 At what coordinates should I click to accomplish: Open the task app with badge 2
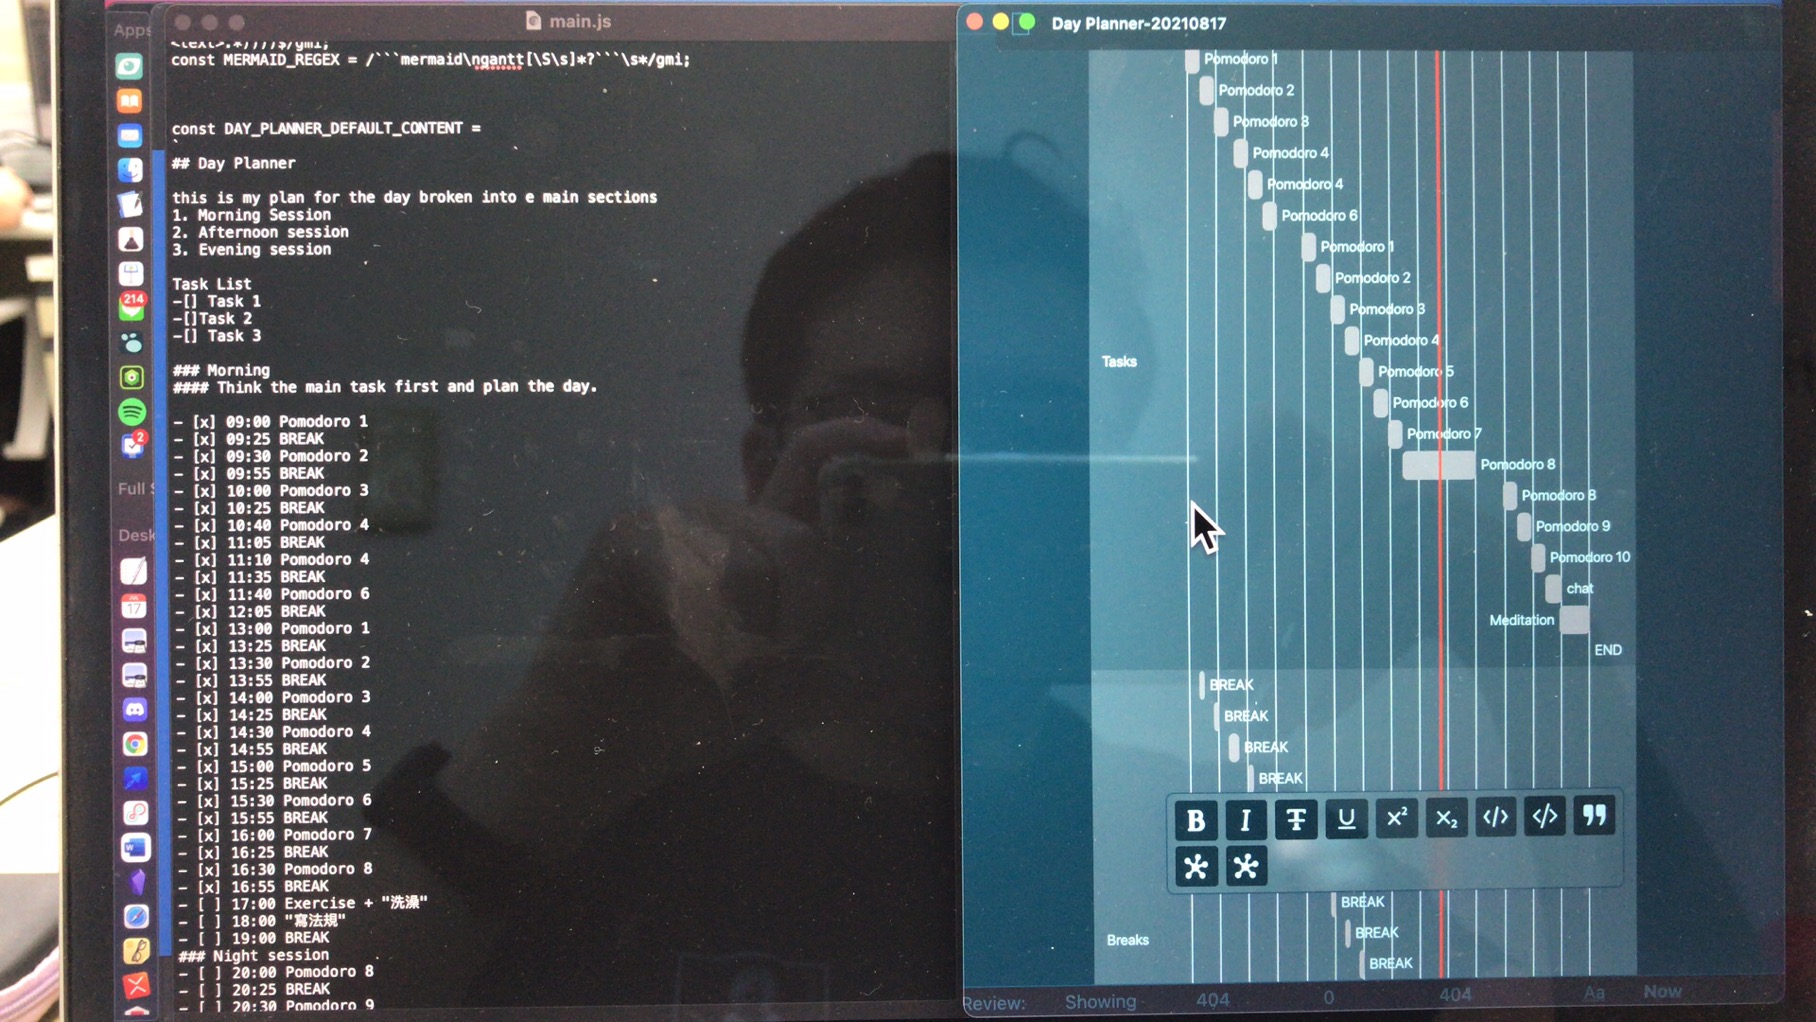click(133, 444)
